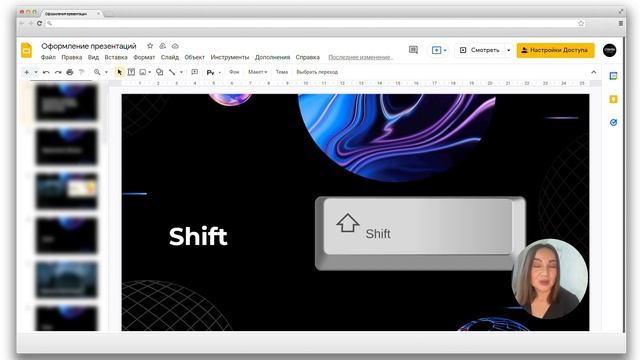Choose the select cursor tool
Screen dimensions: 640x360
coord(120,72)
